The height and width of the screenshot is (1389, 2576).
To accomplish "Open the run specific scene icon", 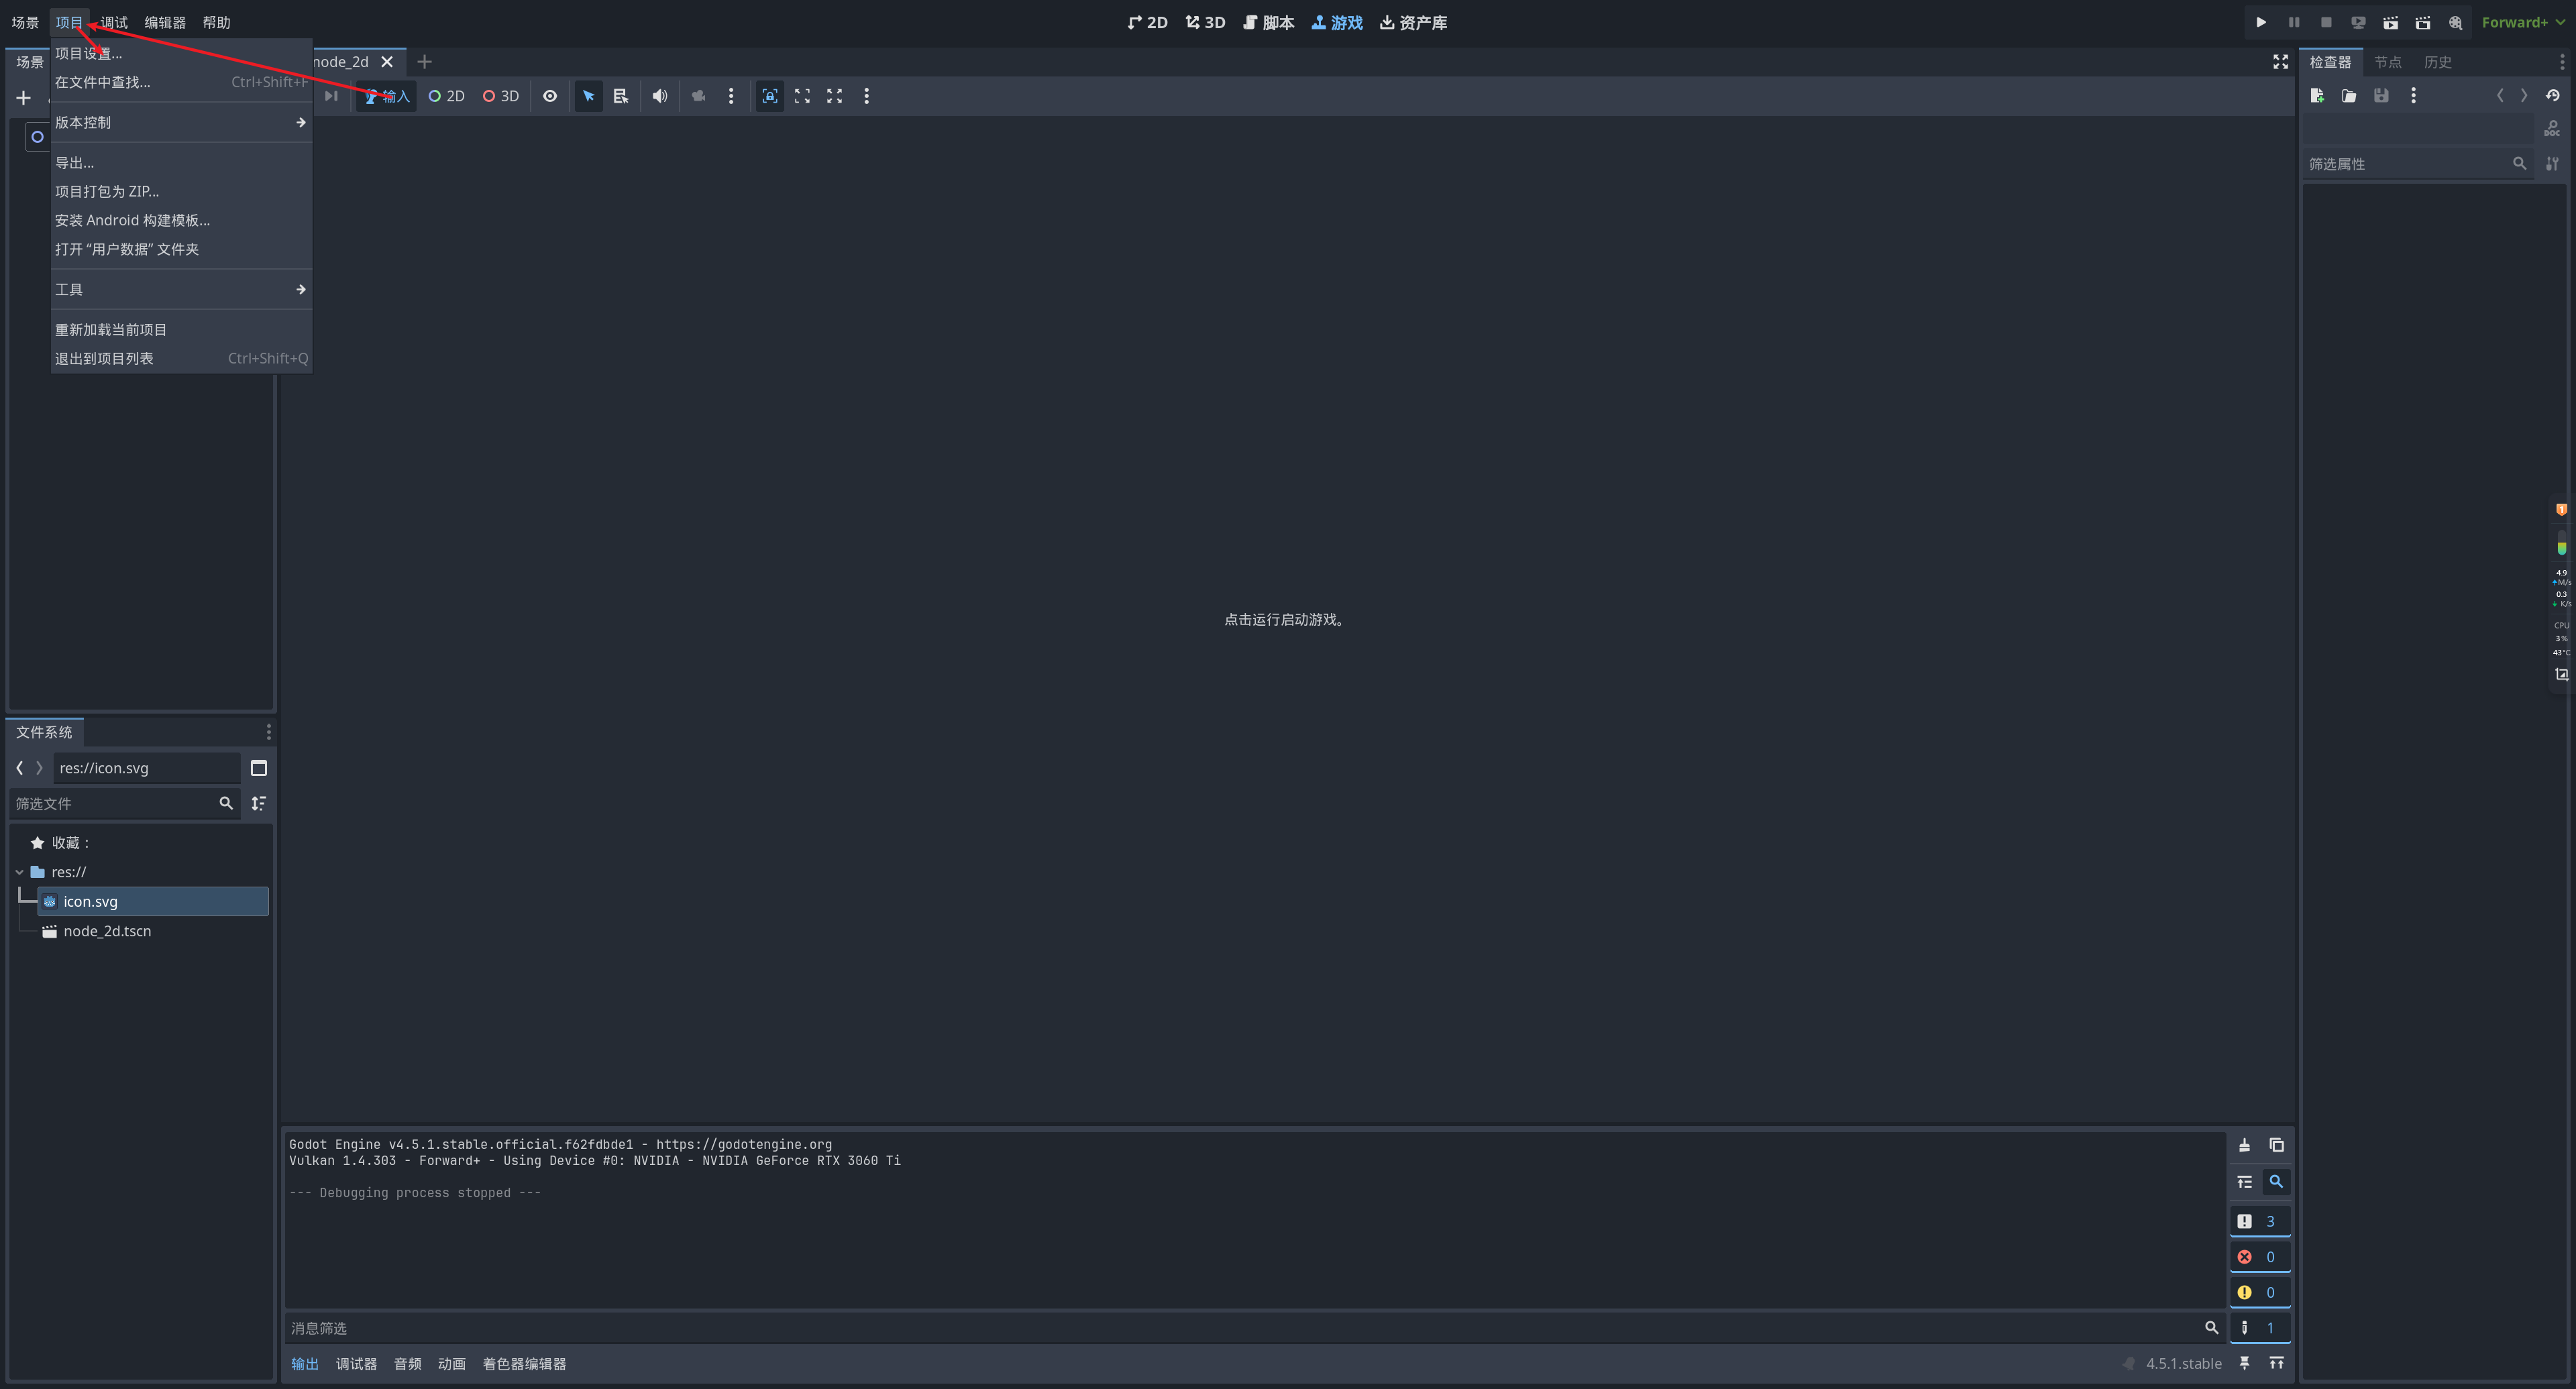I will pos(2422,22).
